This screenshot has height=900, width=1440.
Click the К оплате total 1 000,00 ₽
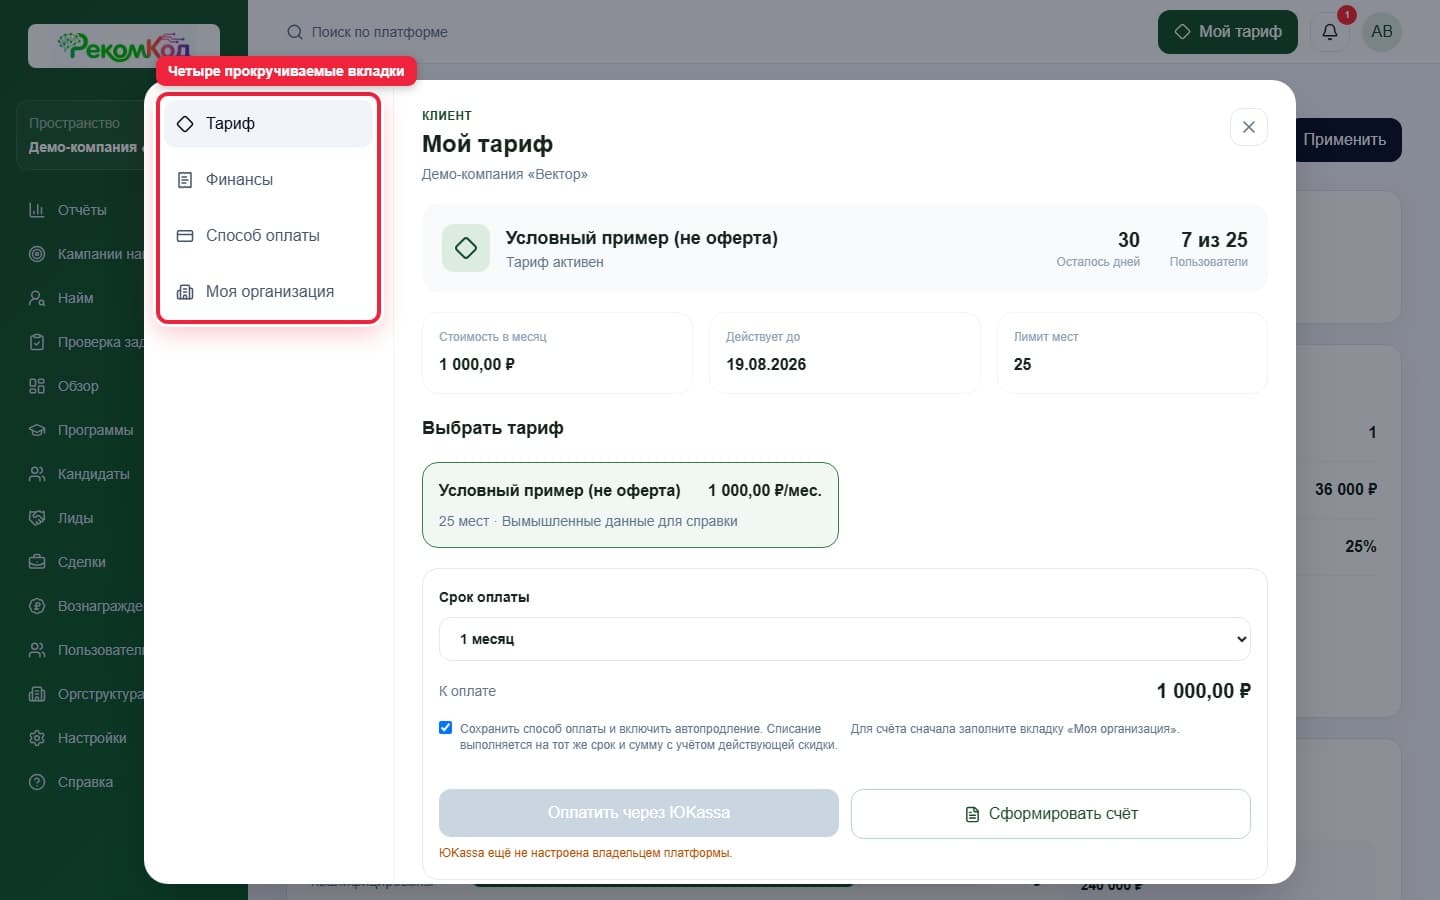(x=1204, y=691)
